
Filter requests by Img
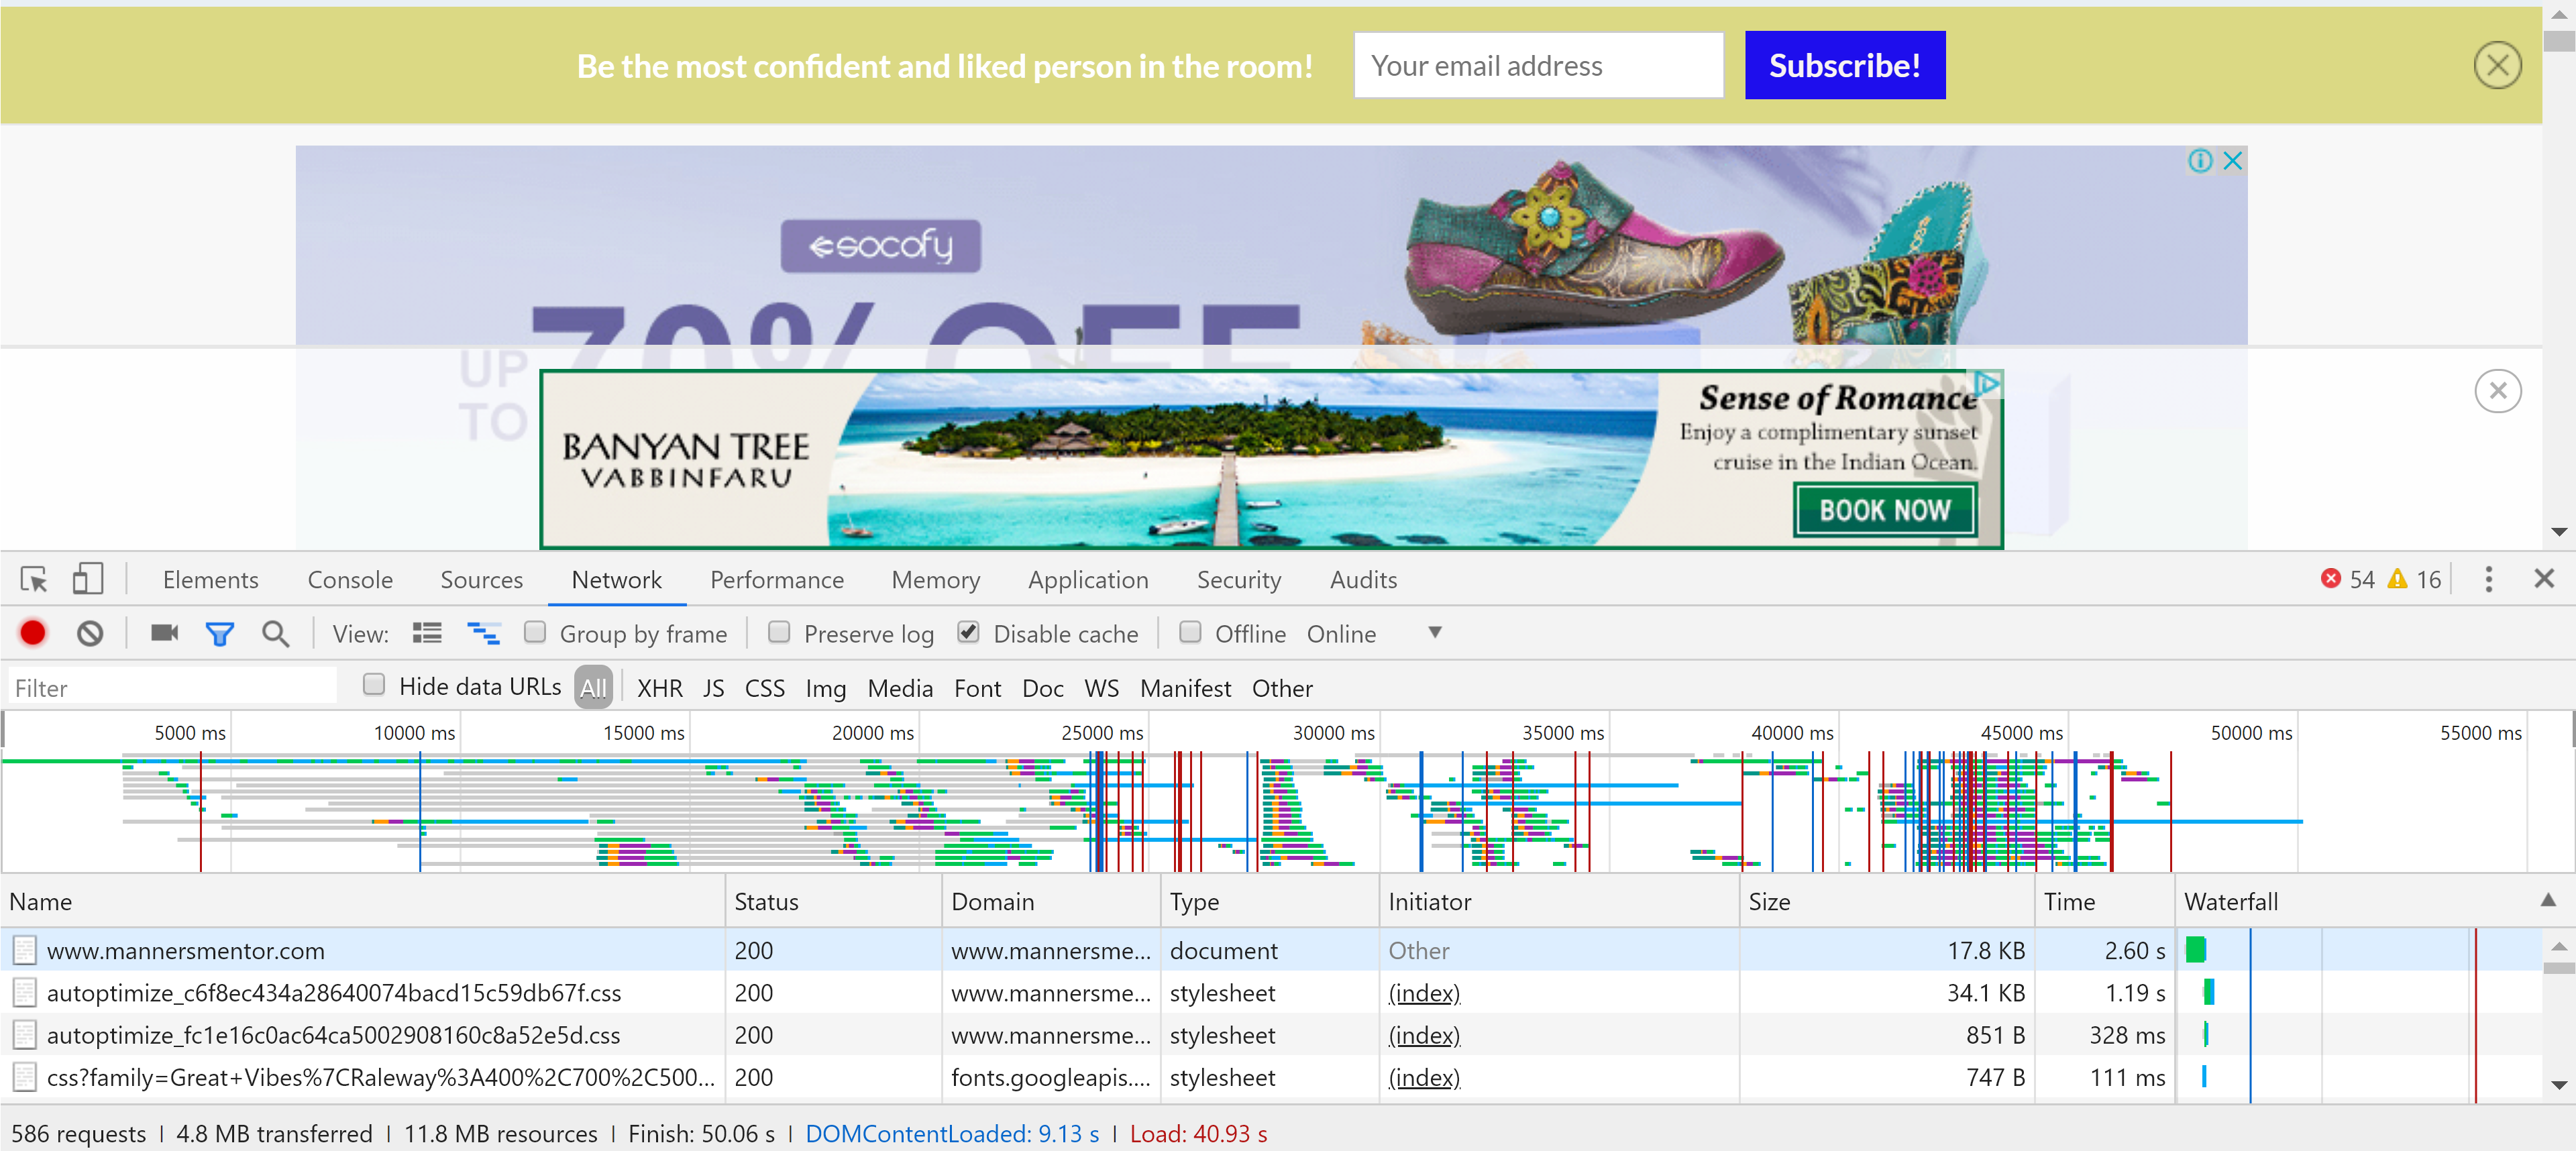point(825,688)
